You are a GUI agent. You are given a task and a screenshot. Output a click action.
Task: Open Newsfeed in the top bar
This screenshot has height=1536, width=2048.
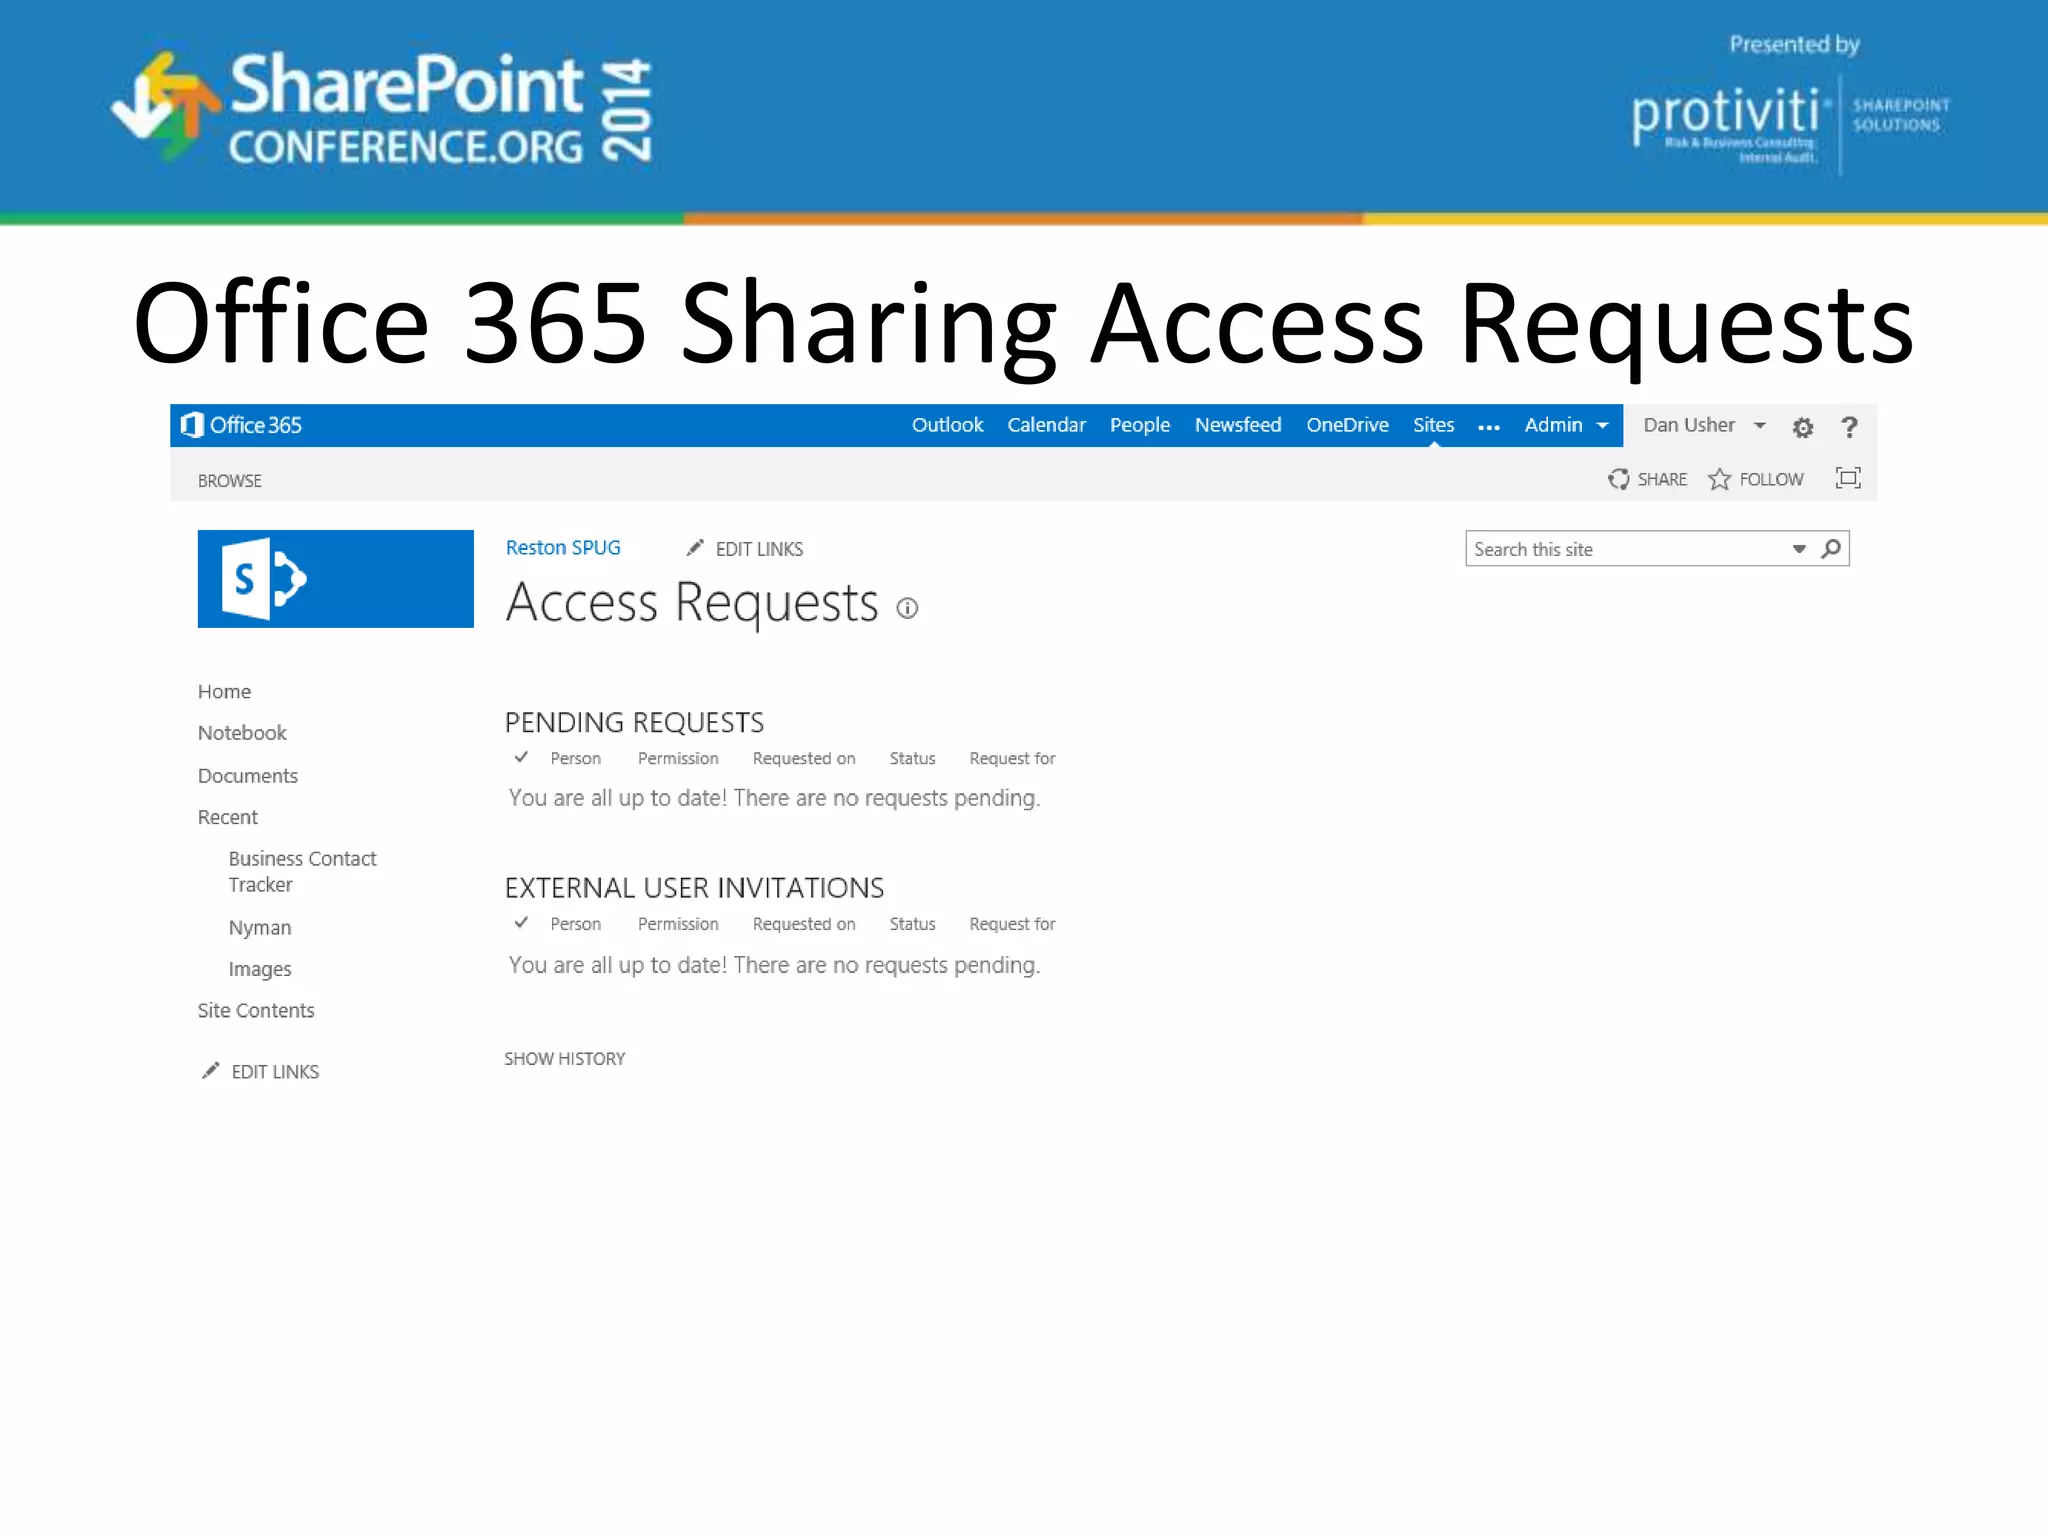(1237, 425)
